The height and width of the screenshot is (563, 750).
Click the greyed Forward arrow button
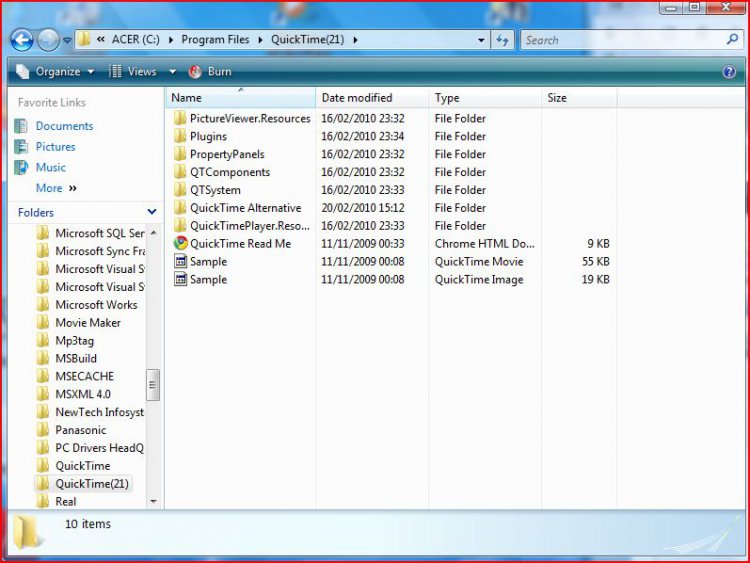click(x=48, y=40)
